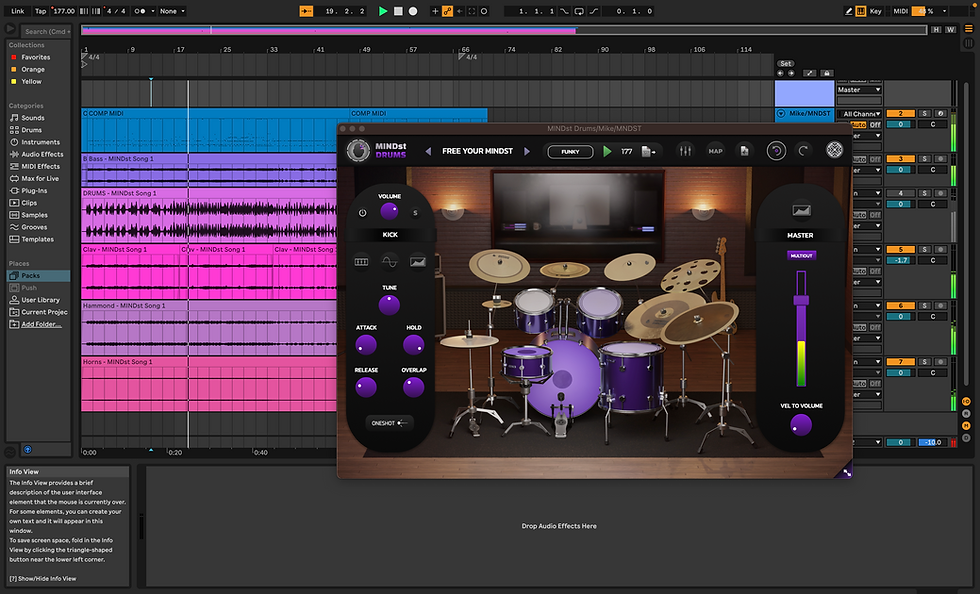Click the Tap tempo button
The image size is (980, 594).
click(41, 11)
